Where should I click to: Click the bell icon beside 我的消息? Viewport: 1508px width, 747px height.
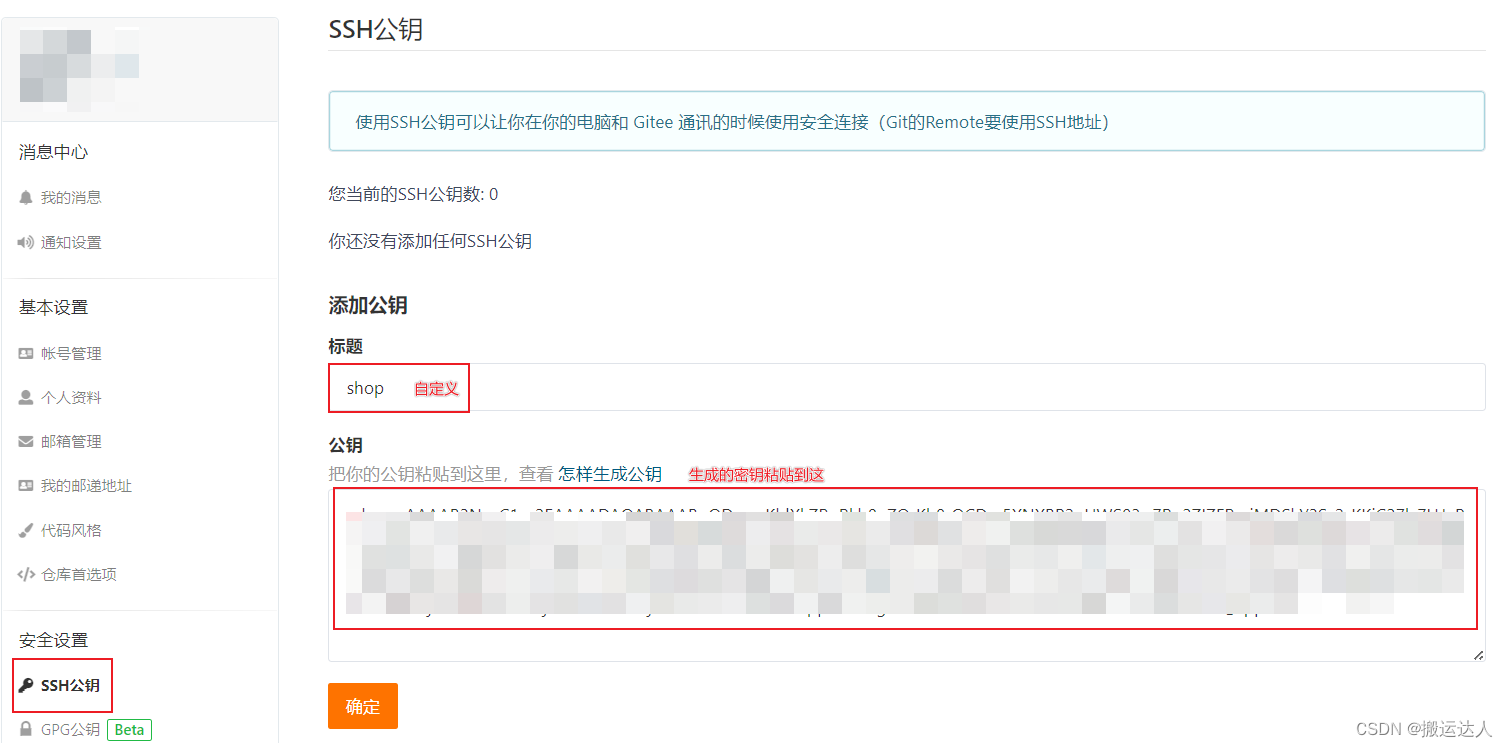point(26,198)
